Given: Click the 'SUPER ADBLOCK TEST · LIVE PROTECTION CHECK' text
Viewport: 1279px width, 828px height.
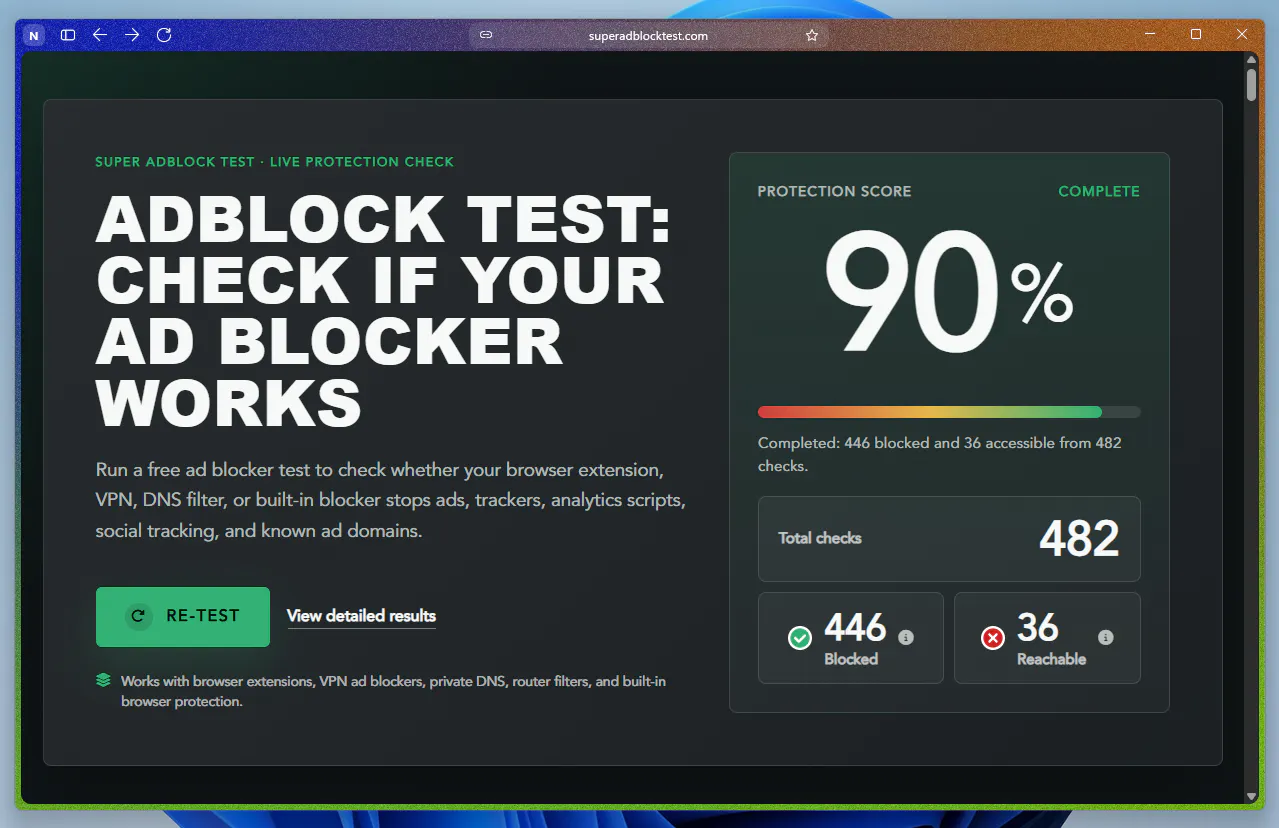Looking at the screenshot, I should click(x=275, y=161).
